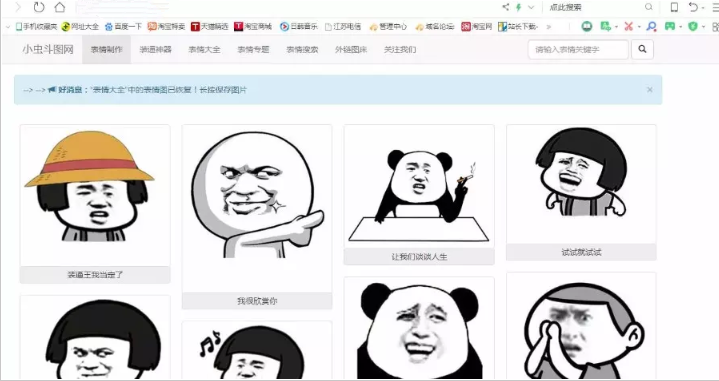Open the 关注我们 navigation tab
719x381 pixels.
[400, 50]
